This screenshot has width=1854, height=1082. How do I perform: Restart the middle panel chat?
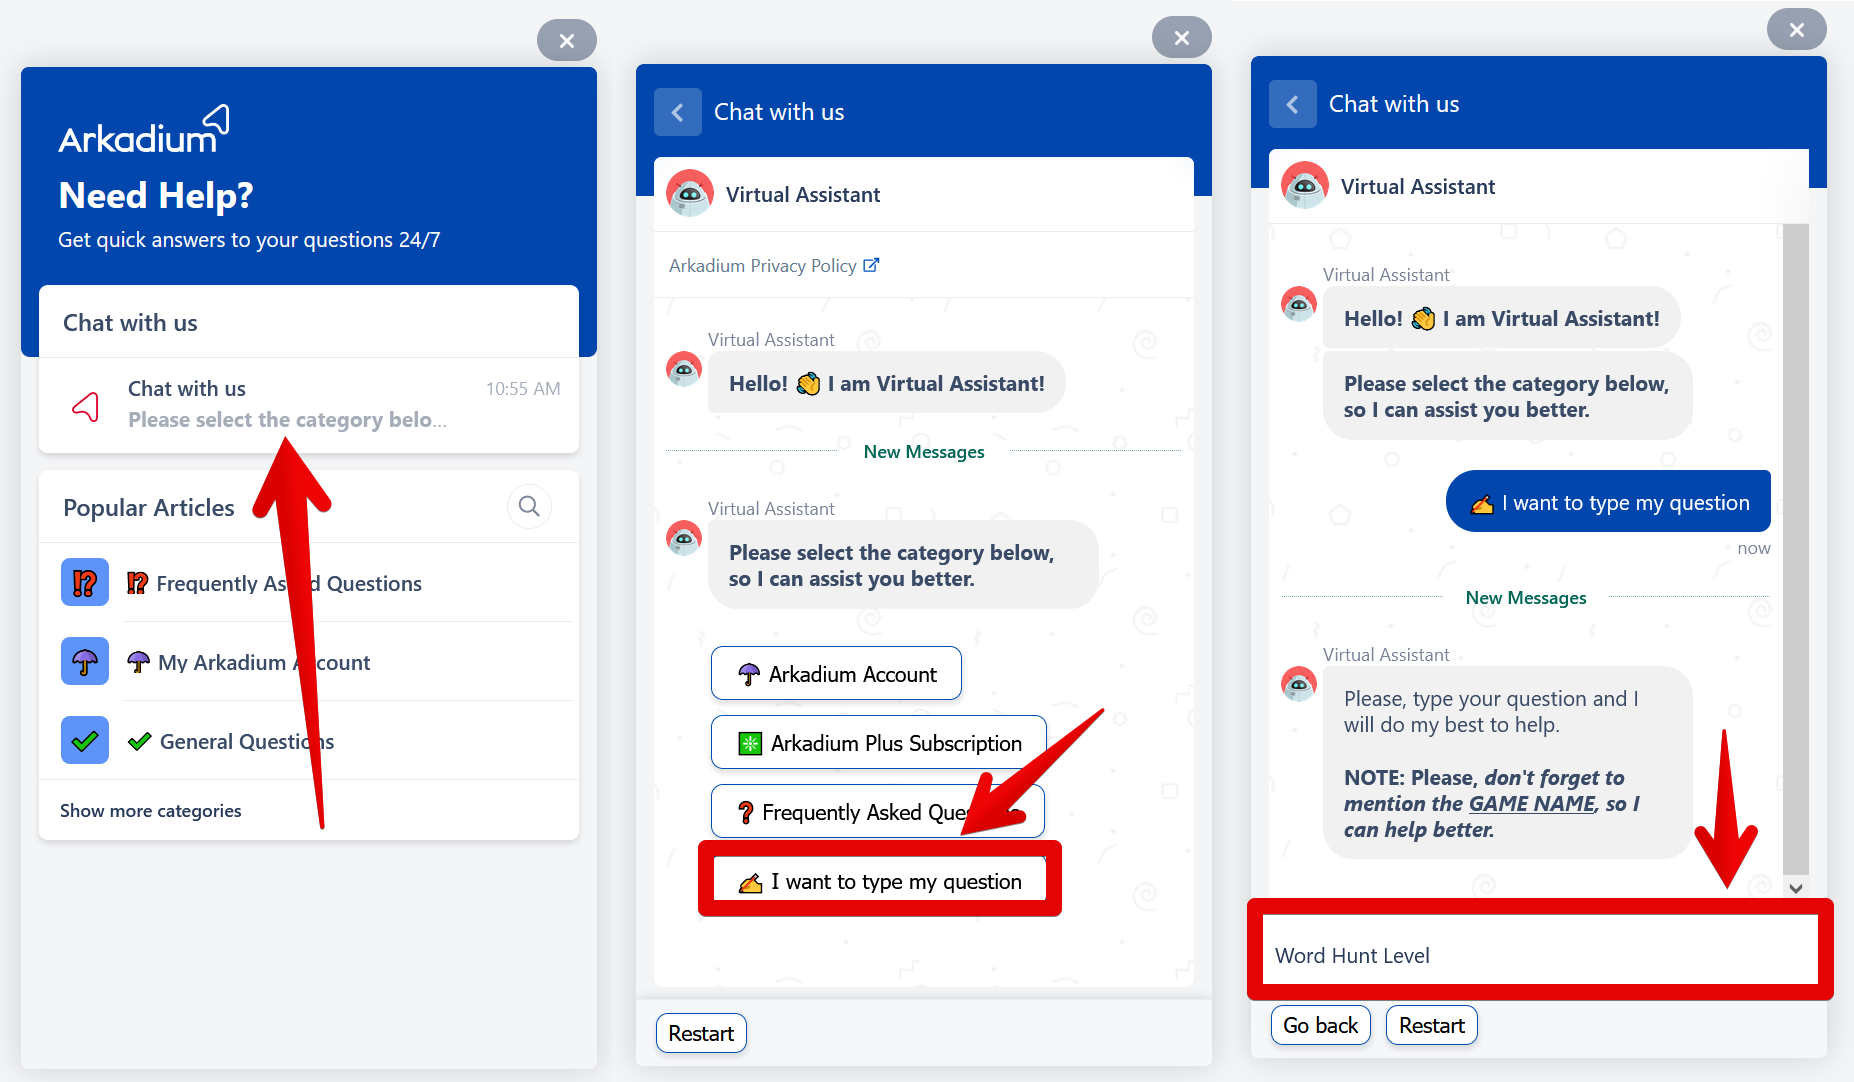coord(701,1033)
